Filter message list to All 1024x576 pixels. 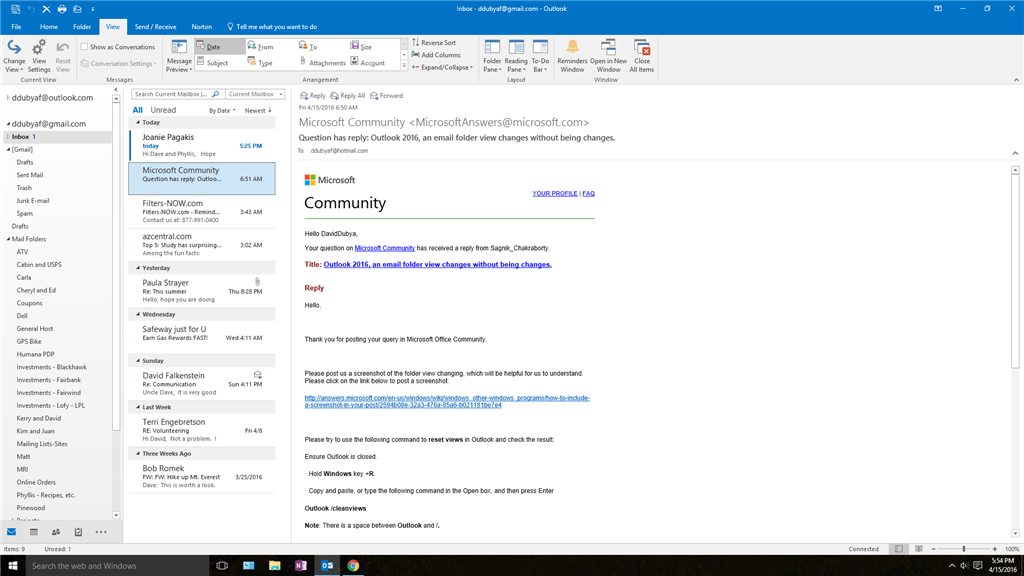[137, 110]
